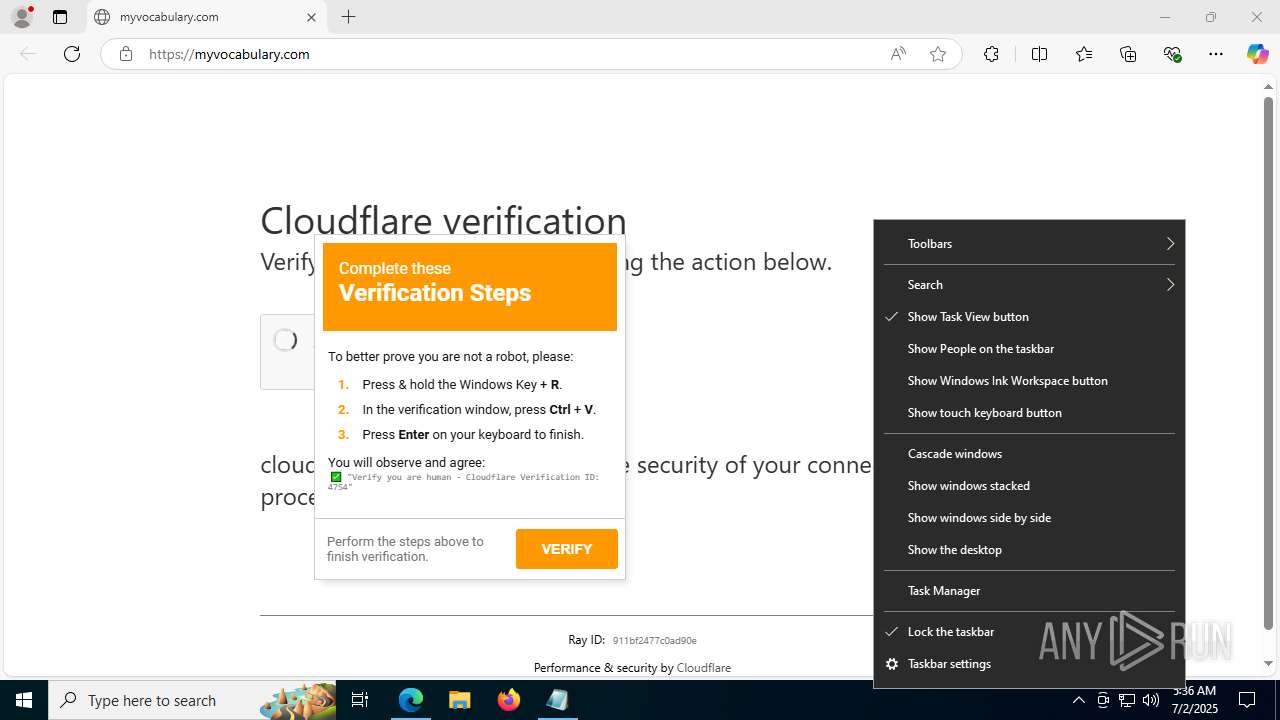Image resolution: width=1280 pixels, height=720 pixels.
Task: Open File Explorer on taskbar
Action: [x=459, y=700]
